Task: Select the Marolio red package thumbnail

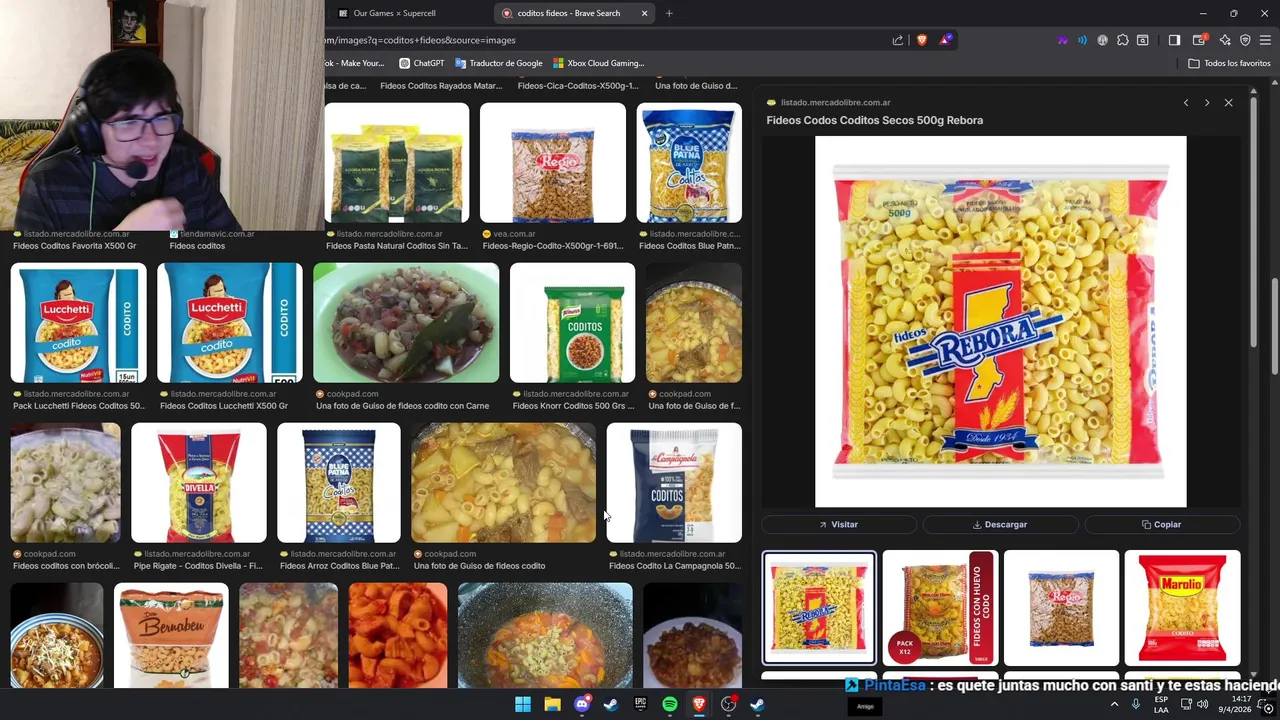Action: [x=1182, y=608]
